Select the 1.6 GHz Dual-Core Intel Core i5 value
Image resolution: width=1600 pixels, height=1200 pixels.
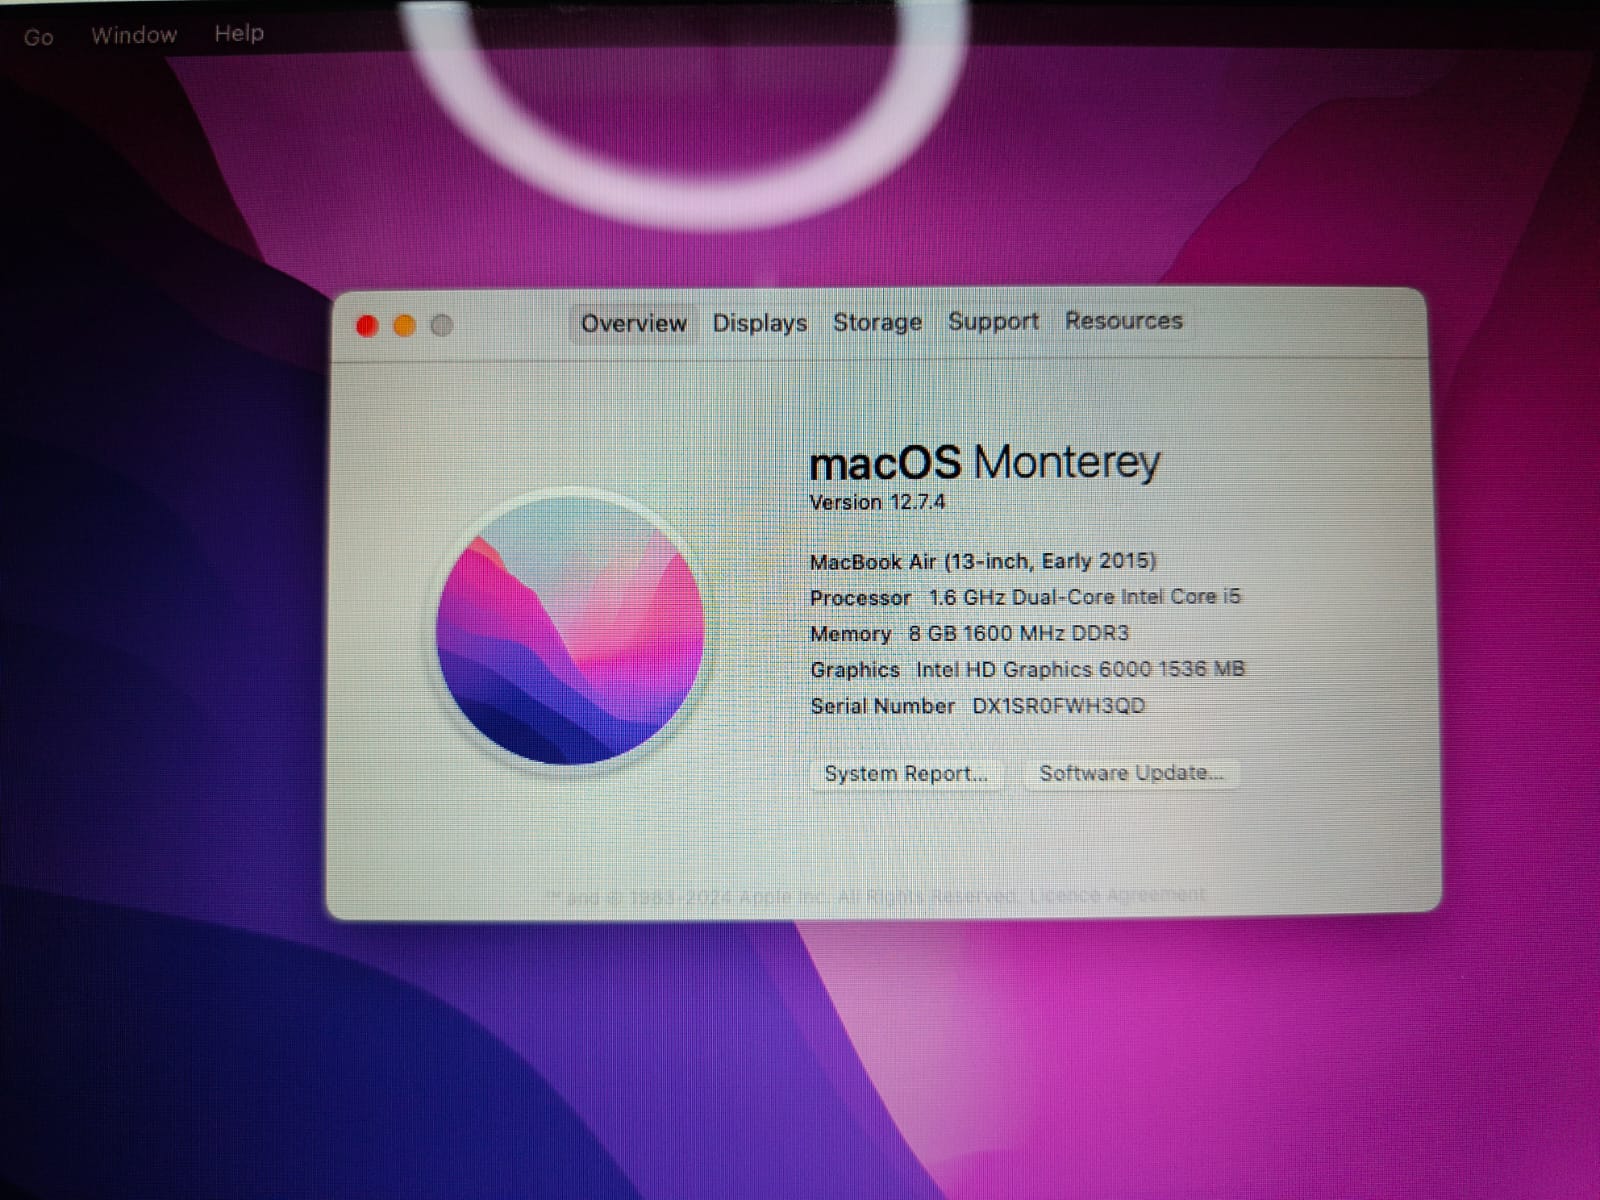pyautogui.click(x=1084, y=597)
